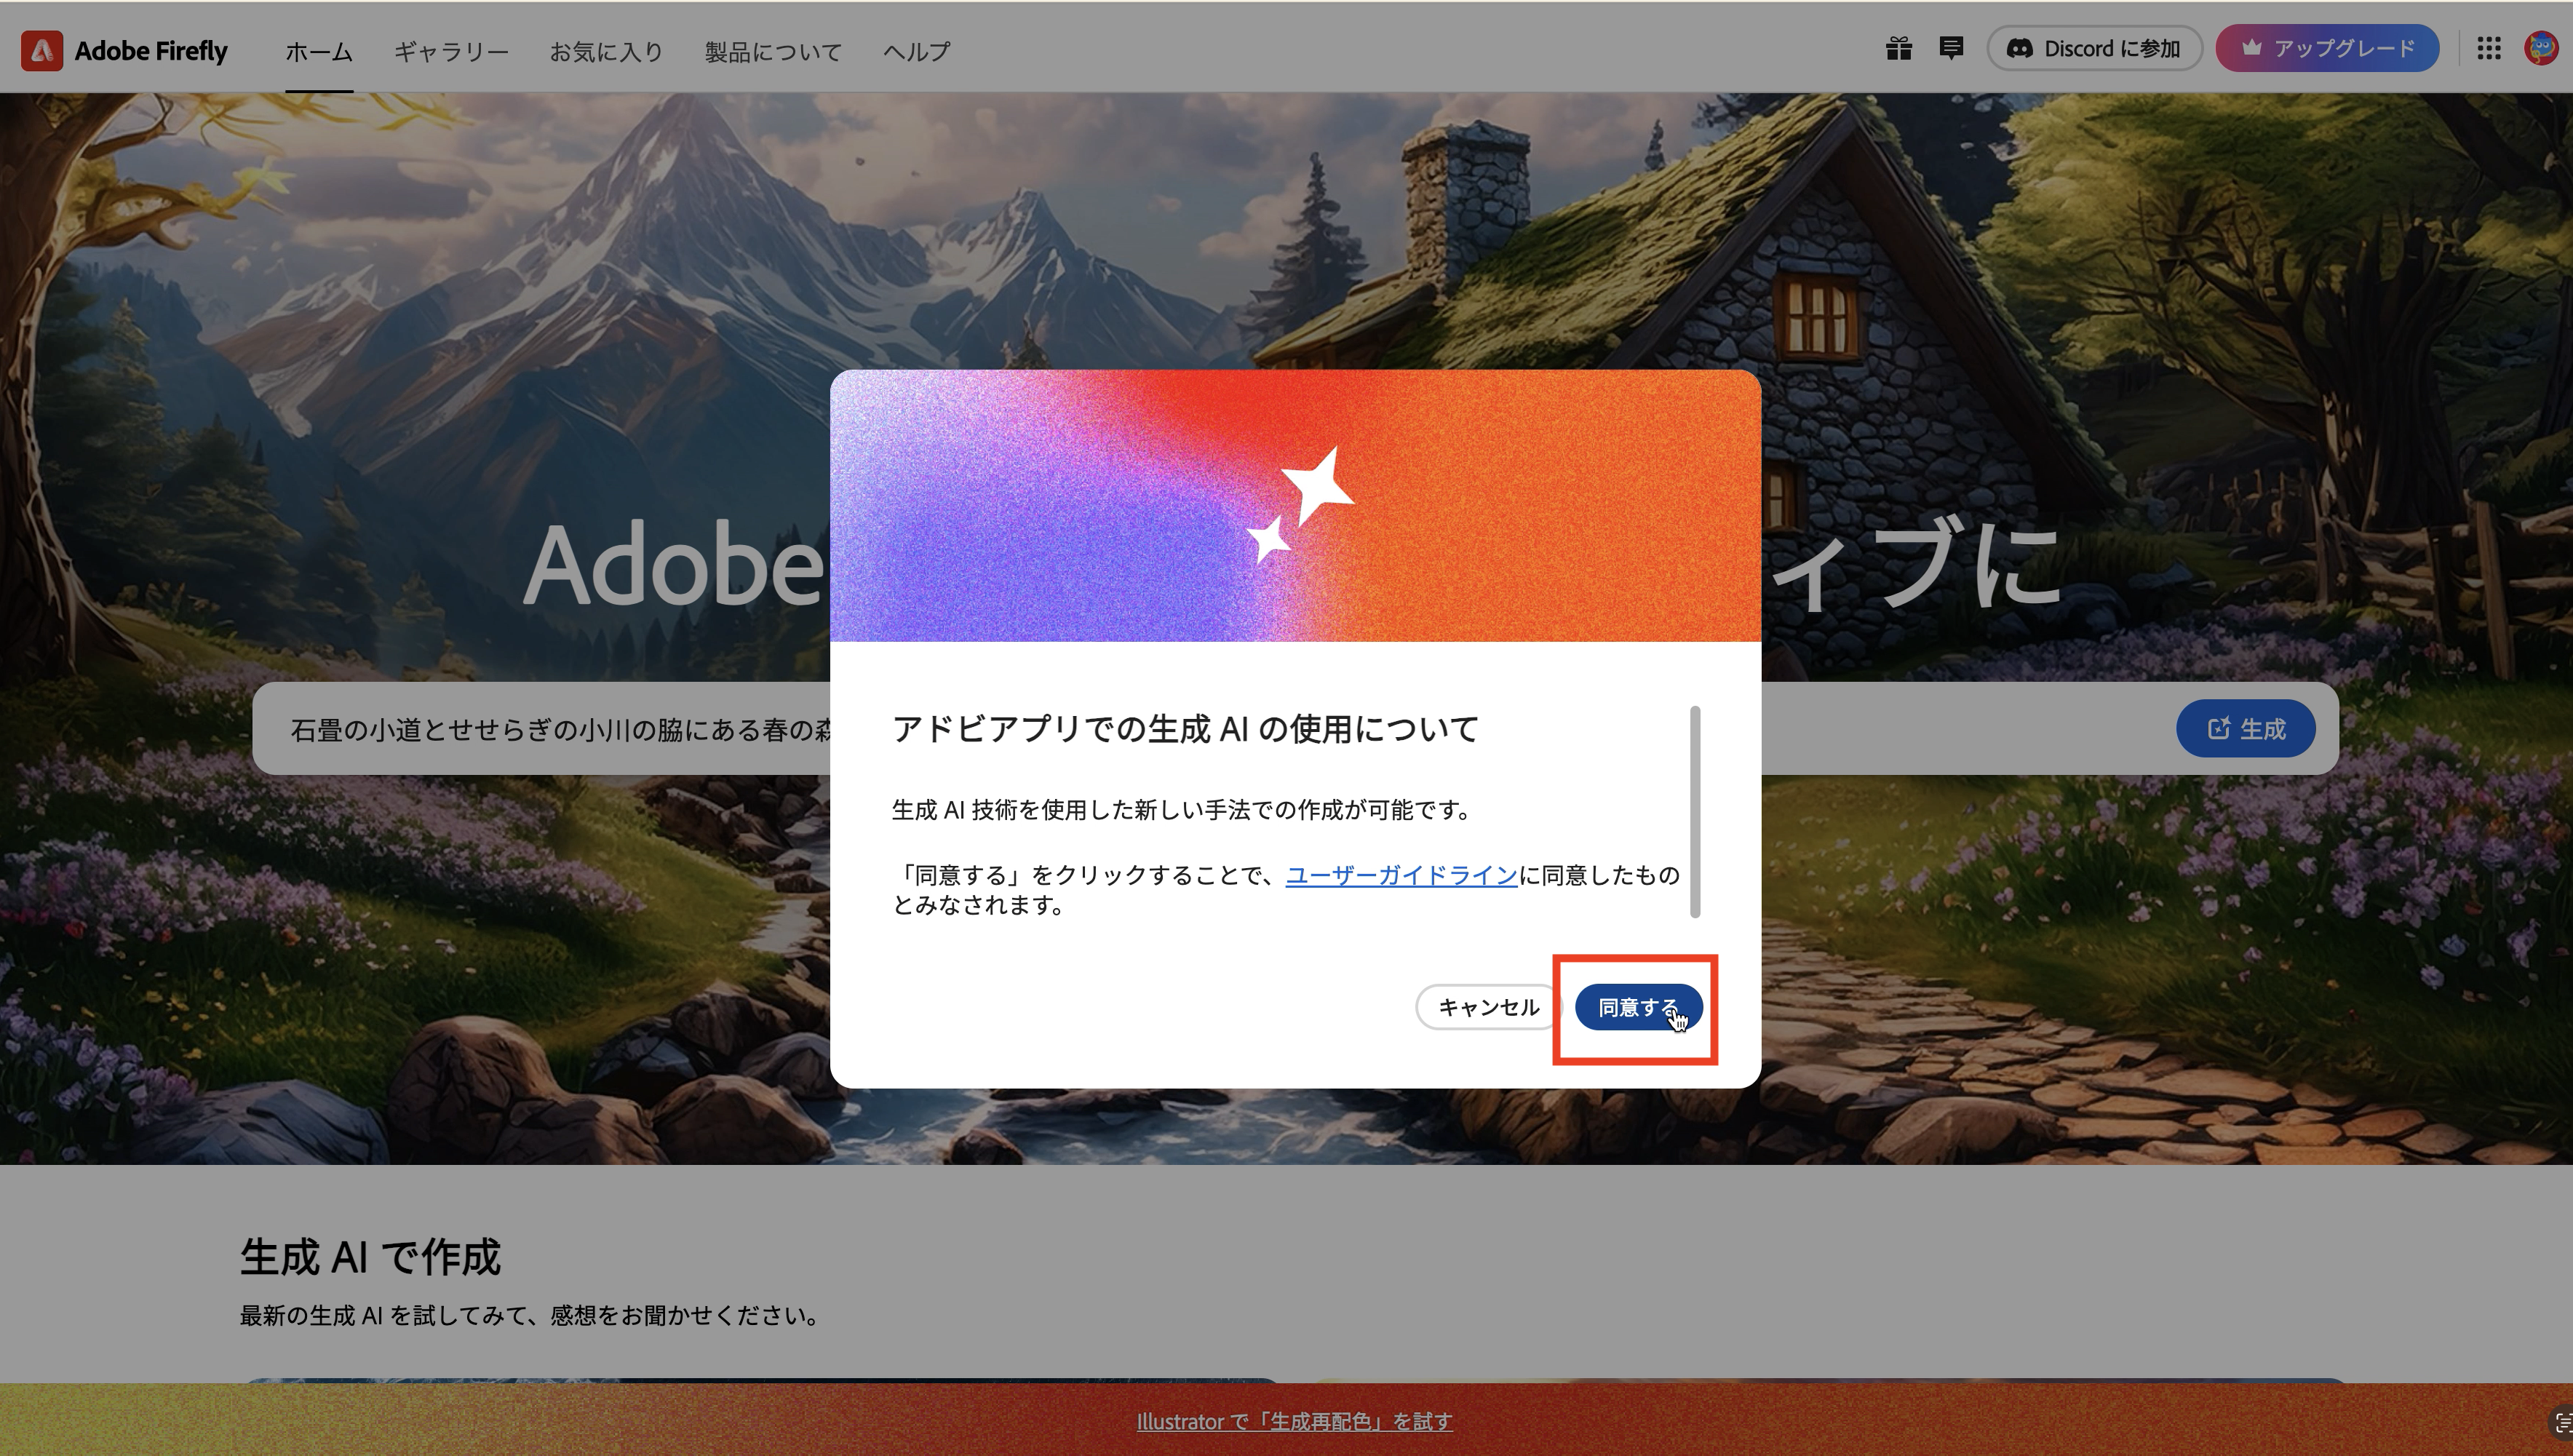Open the 製品について tab

[x=773, y=51]
